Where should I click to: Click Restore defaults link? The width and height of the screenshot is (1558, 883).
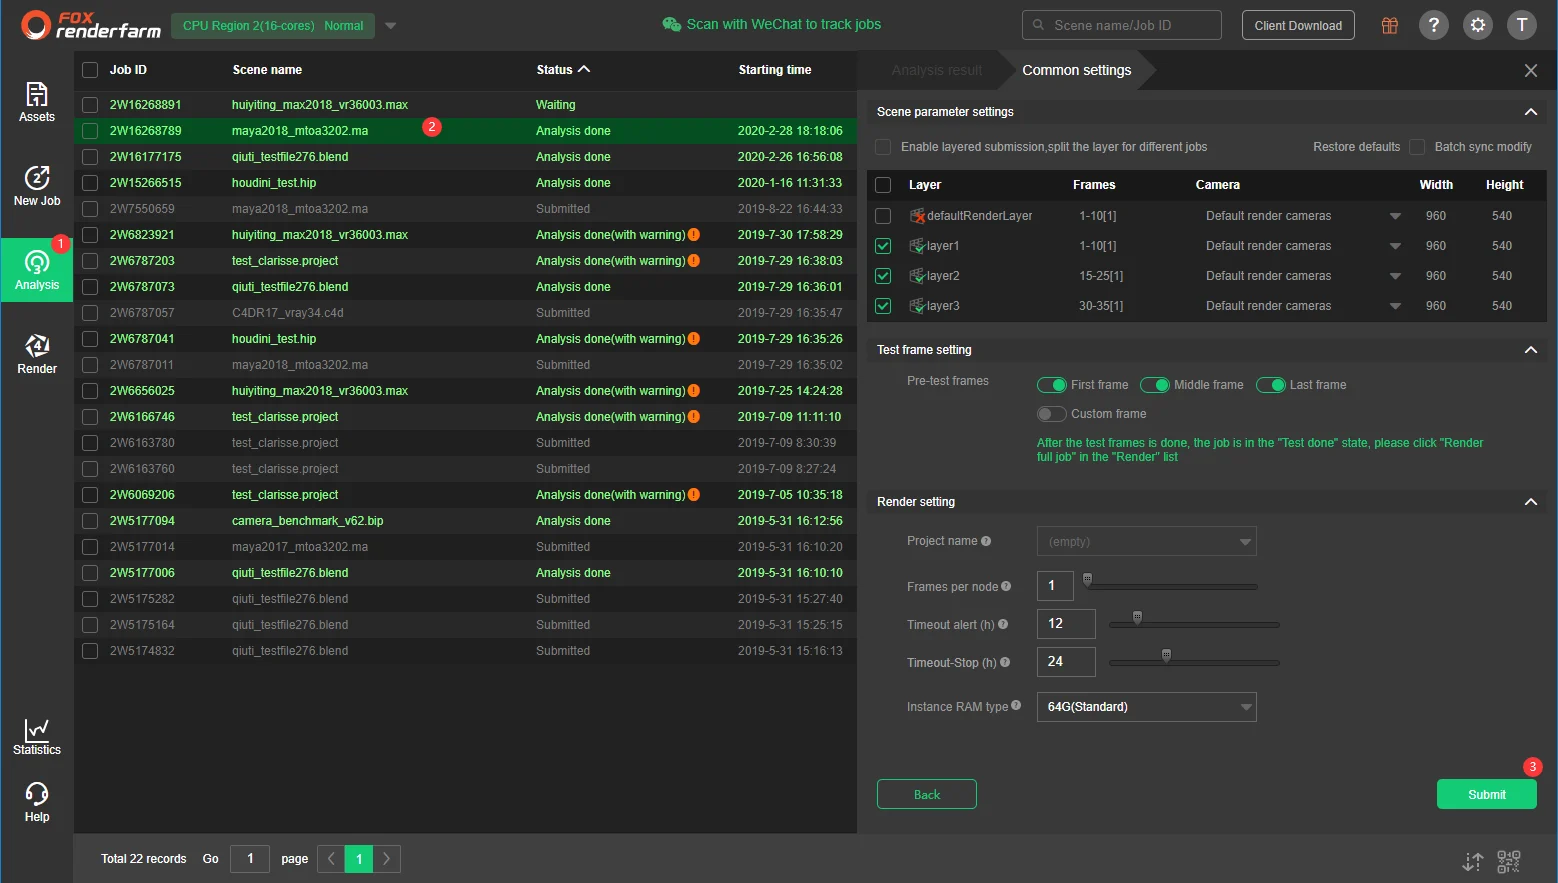1356,147
